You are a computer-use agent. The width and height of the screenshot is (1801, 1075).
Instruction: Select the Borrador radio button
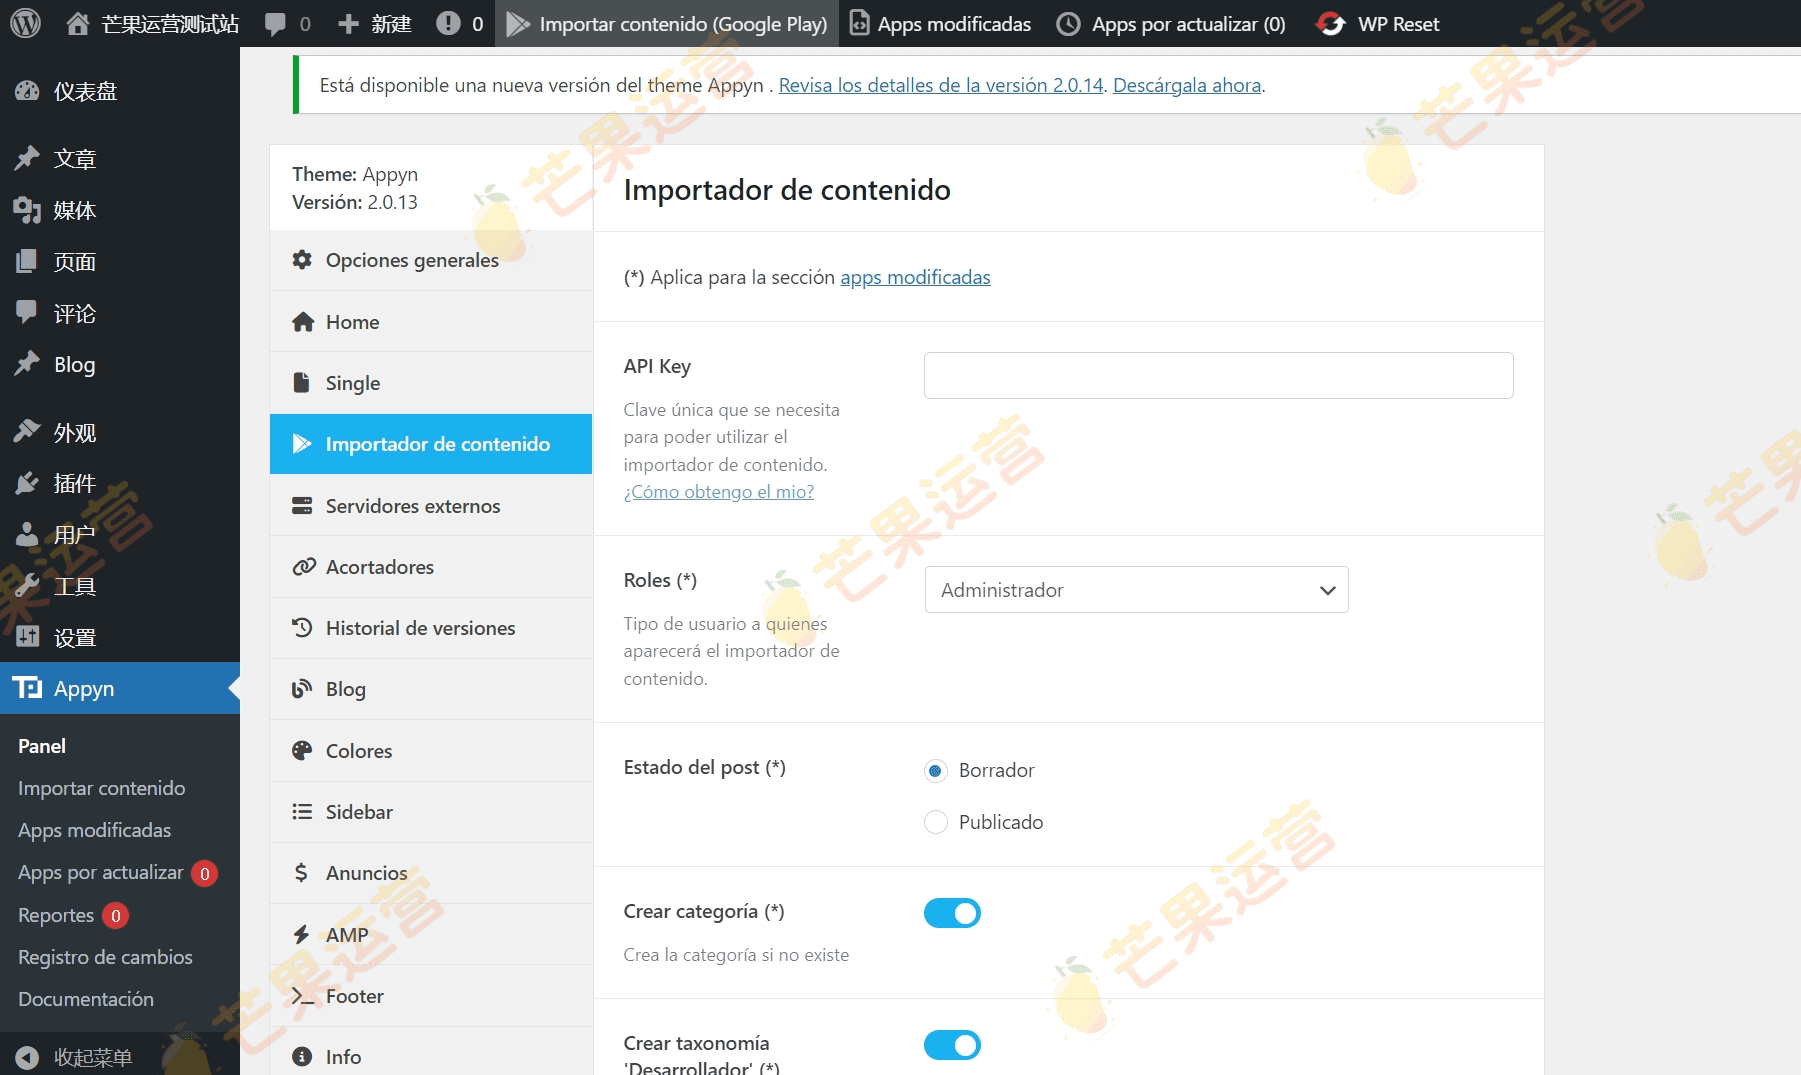935,770
